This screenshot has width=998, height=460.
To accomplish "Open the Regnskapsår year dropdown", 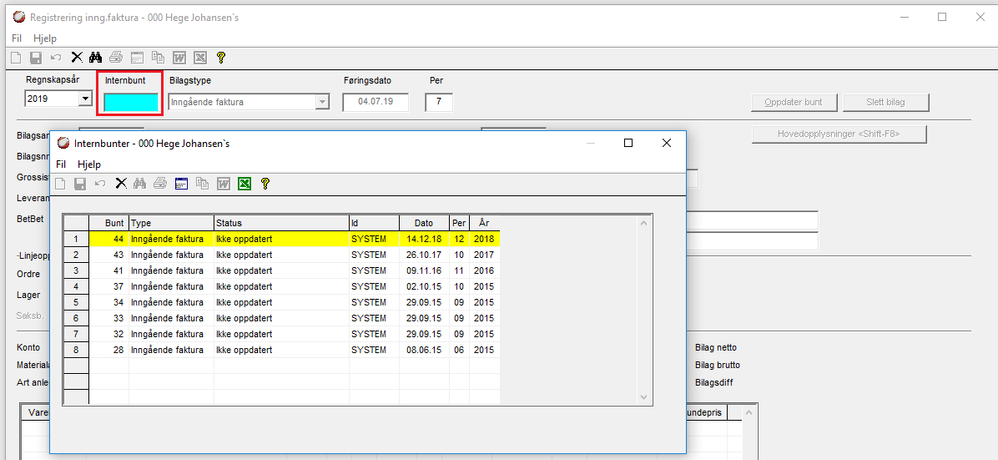I will [85, 100].
